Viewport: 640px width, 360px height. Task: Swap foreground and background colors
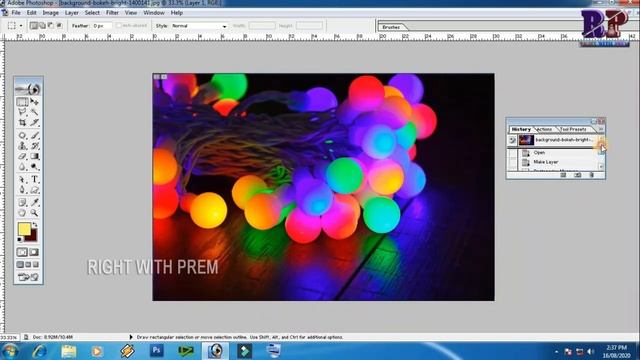tap(35, 224)
